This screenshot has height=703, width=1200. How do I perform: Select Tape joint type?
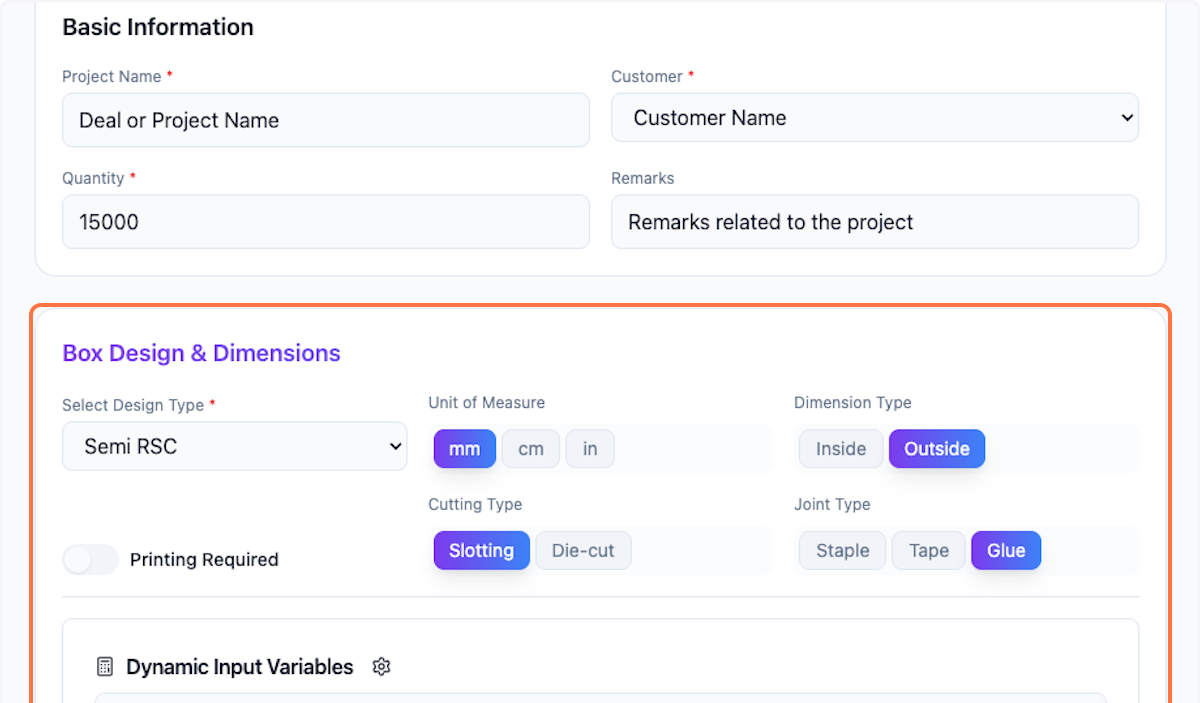tap(928, 550)
